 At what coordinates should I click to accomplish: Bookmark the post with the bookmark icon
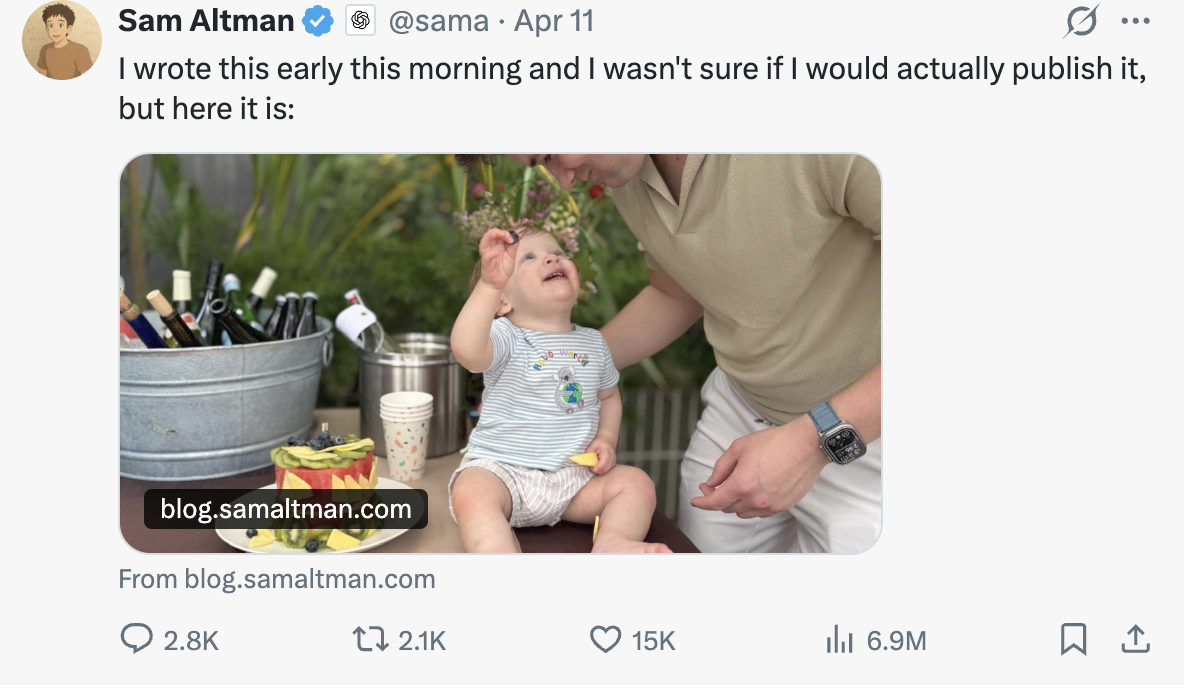pyautogui.click(x=1073, y=639)
